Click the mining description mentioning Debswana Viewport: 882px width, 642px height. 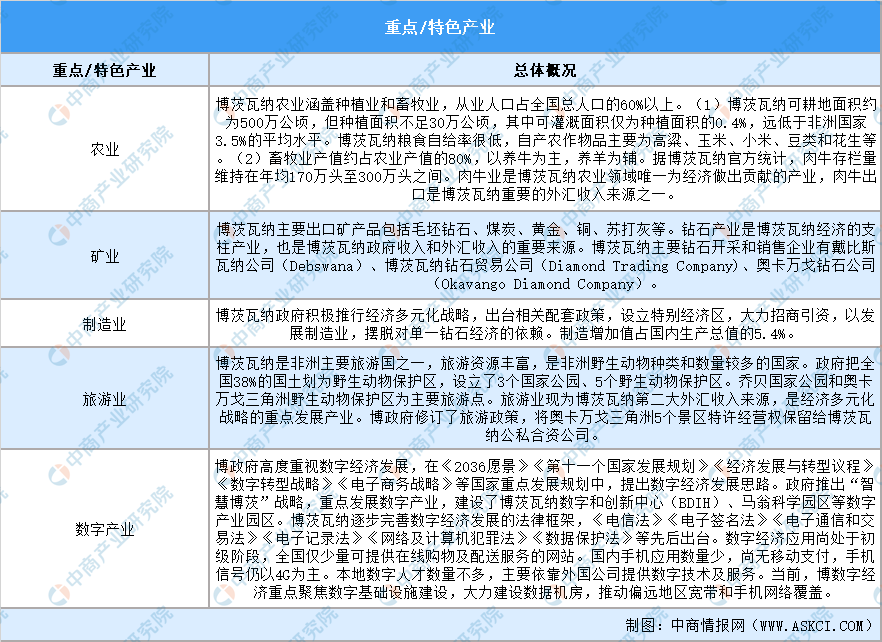click(x=545, y=256)
